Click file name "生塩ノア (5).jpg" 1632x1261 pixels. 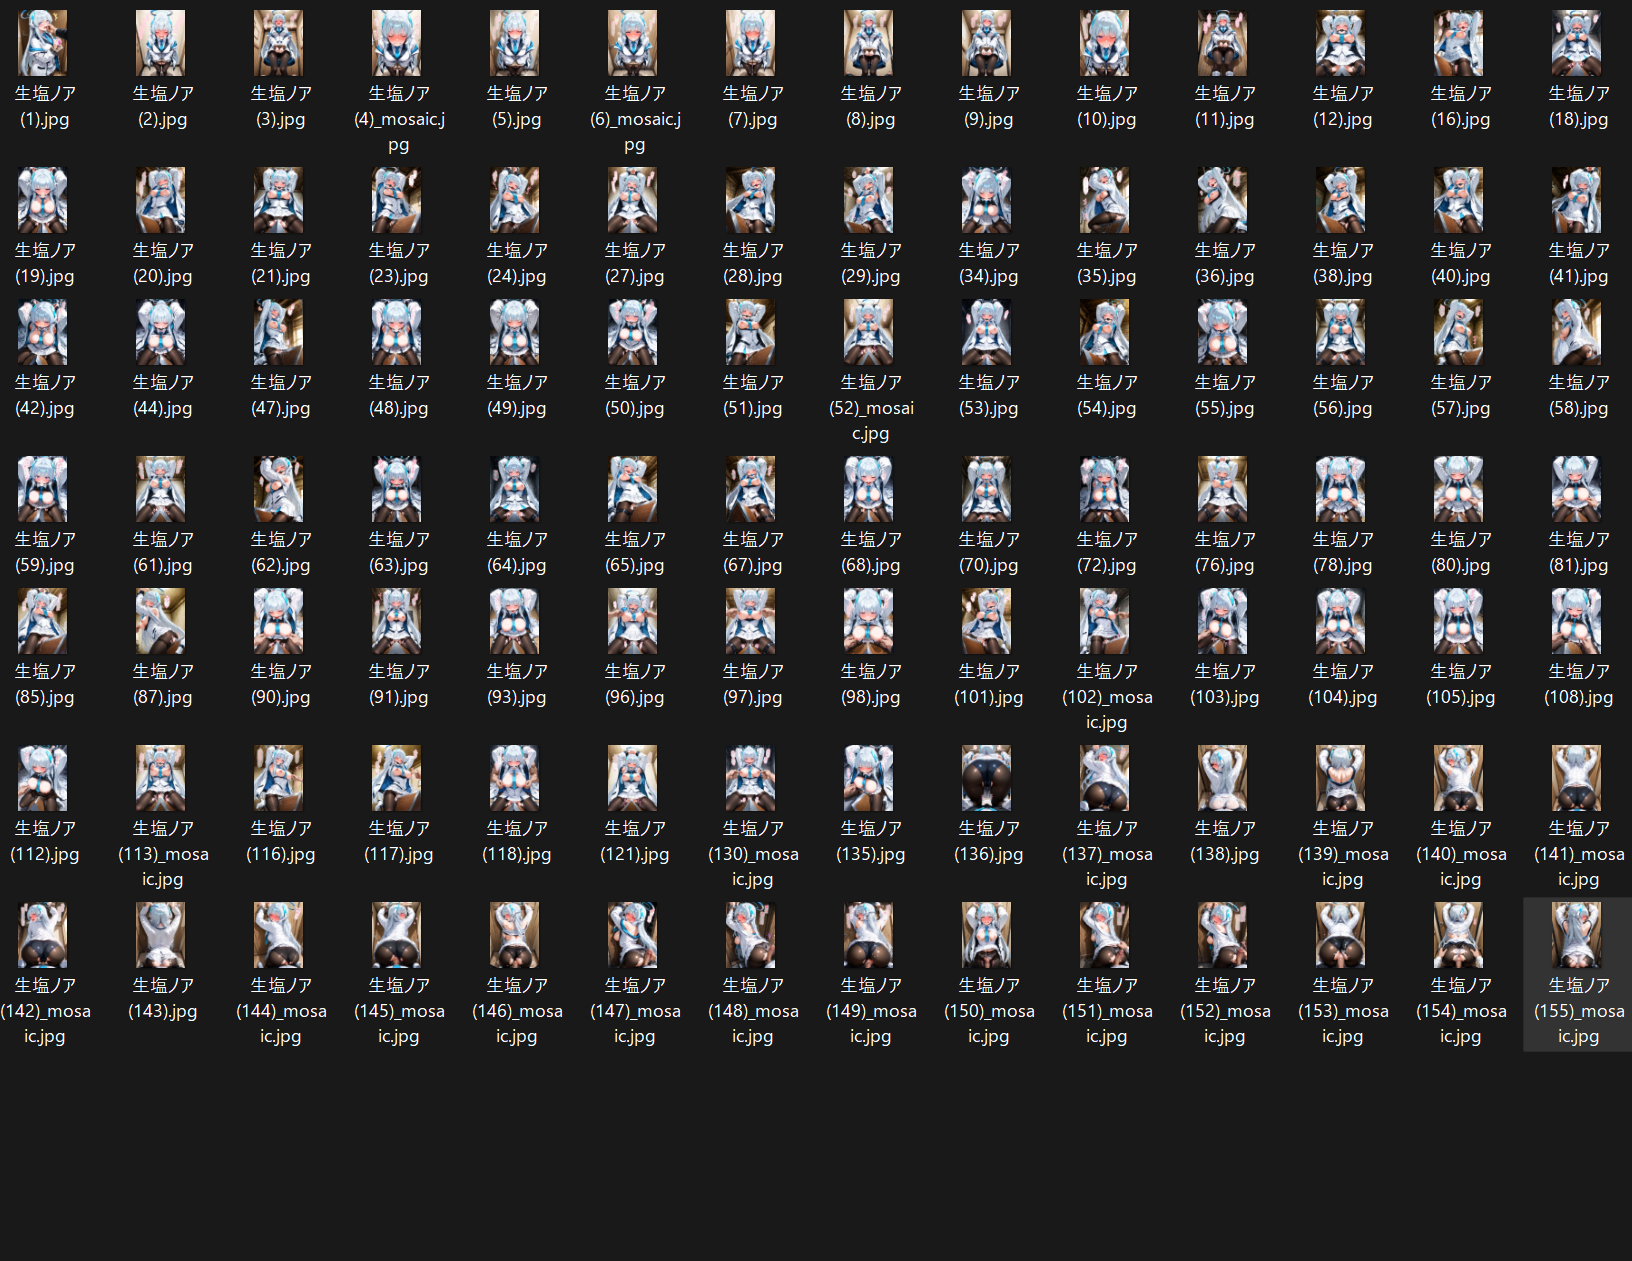pyautogui.click(x=516, y=106)
